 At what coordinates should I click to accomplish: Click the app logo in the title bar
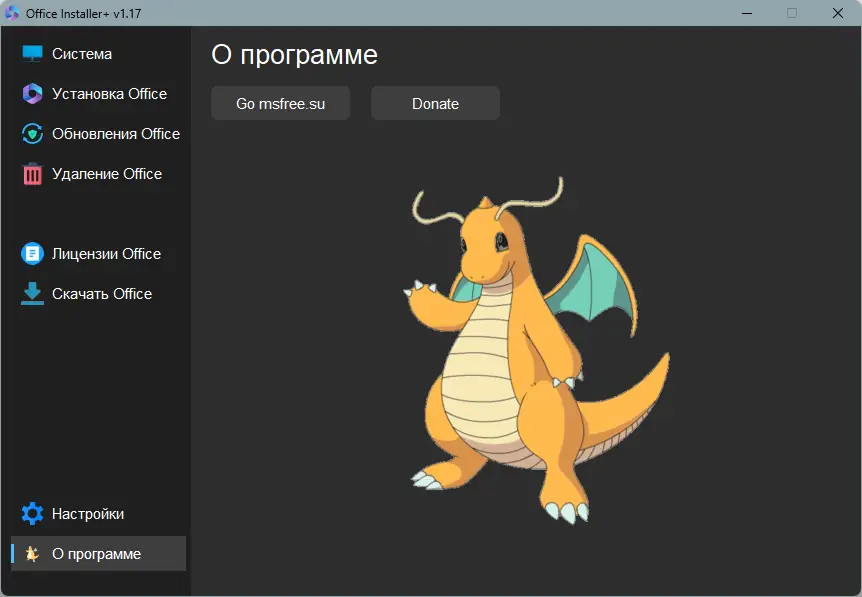coord(12,13)
